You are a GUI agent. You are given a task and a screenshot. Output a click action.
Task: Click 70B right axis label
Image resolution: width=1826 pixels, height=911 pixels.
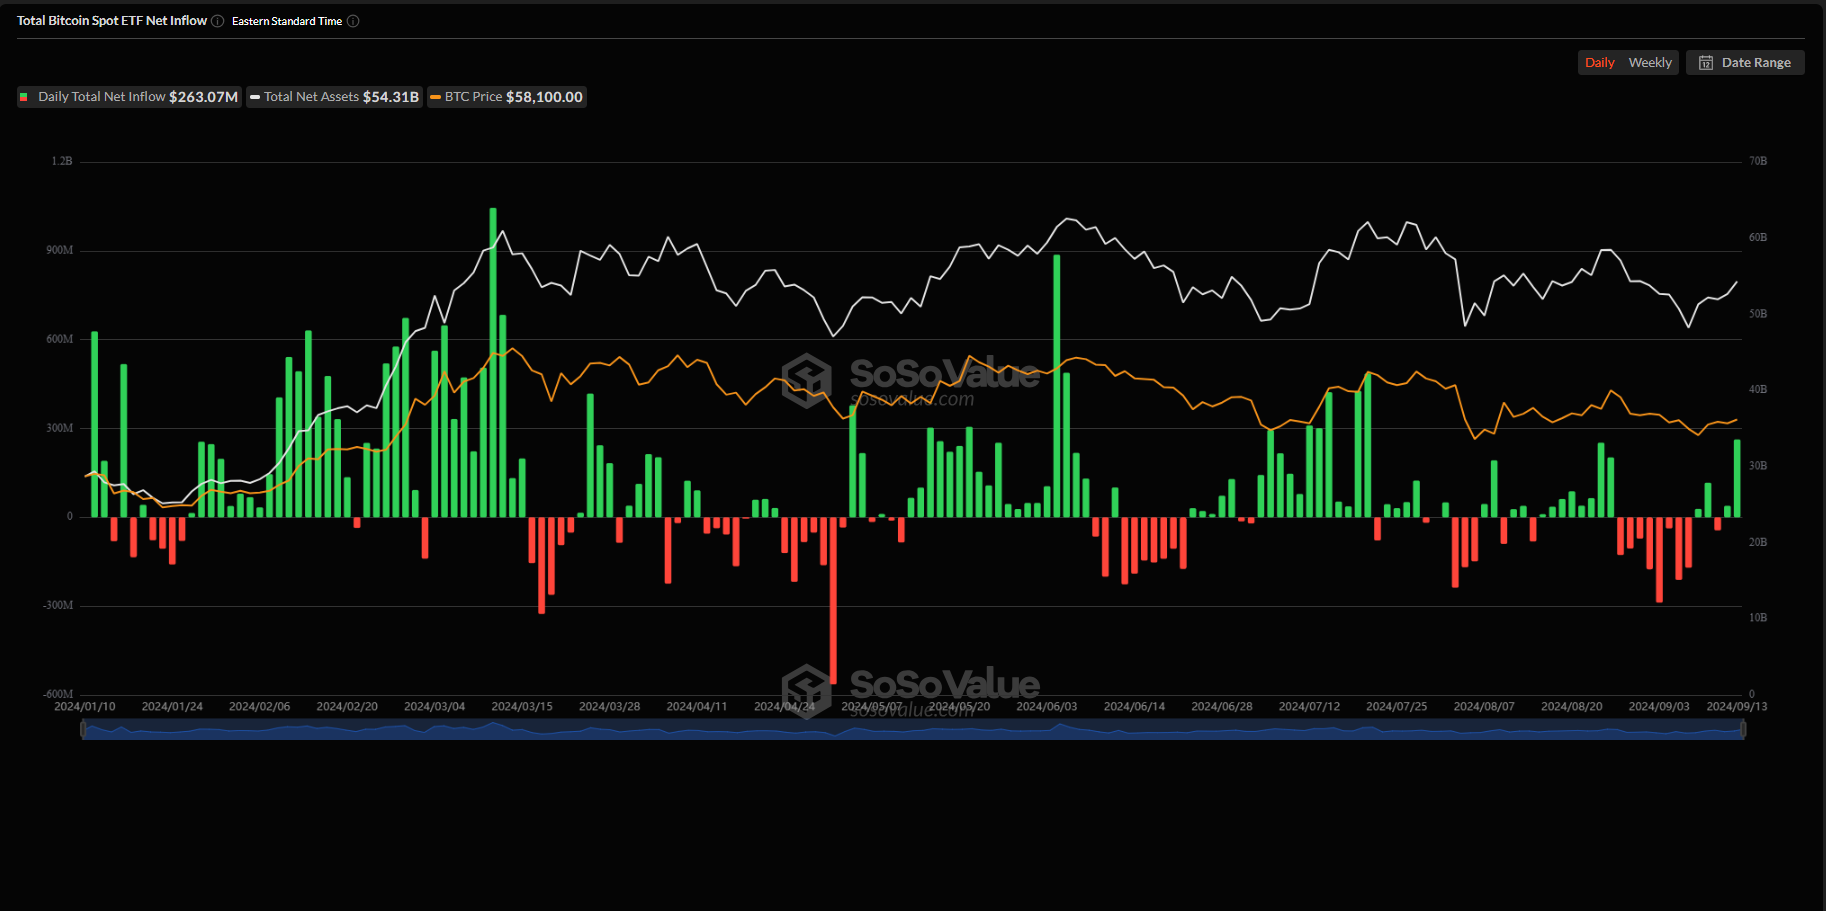coord(1758,161)
